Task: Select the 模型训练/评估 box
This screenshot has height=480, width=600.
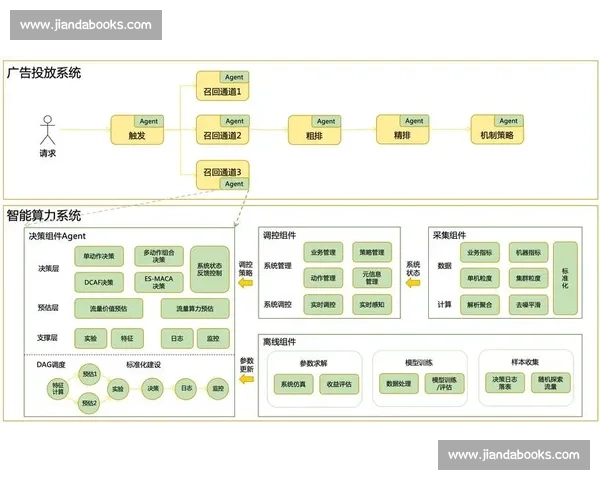Action: 445,384
